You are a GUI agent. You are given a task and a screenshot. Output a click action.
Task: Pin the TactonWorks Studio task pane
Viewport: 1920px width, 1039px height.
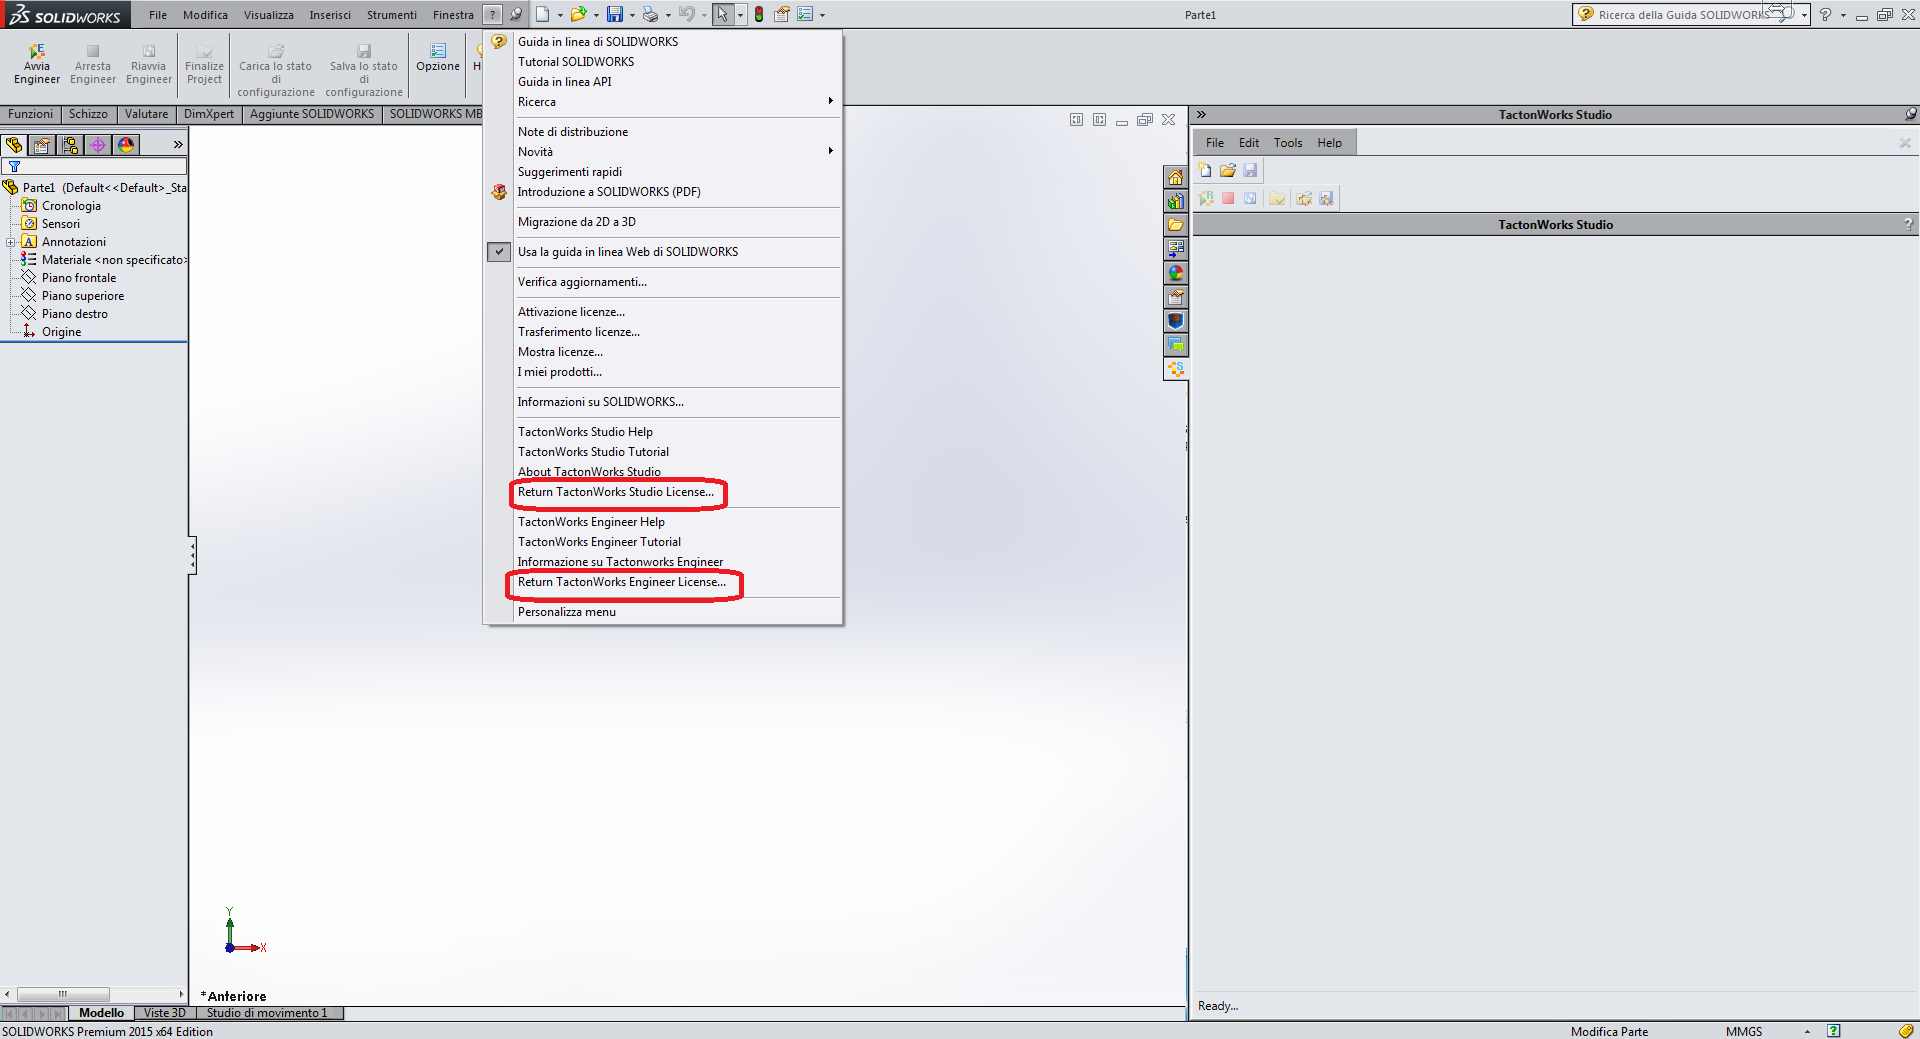[1910, 114]
